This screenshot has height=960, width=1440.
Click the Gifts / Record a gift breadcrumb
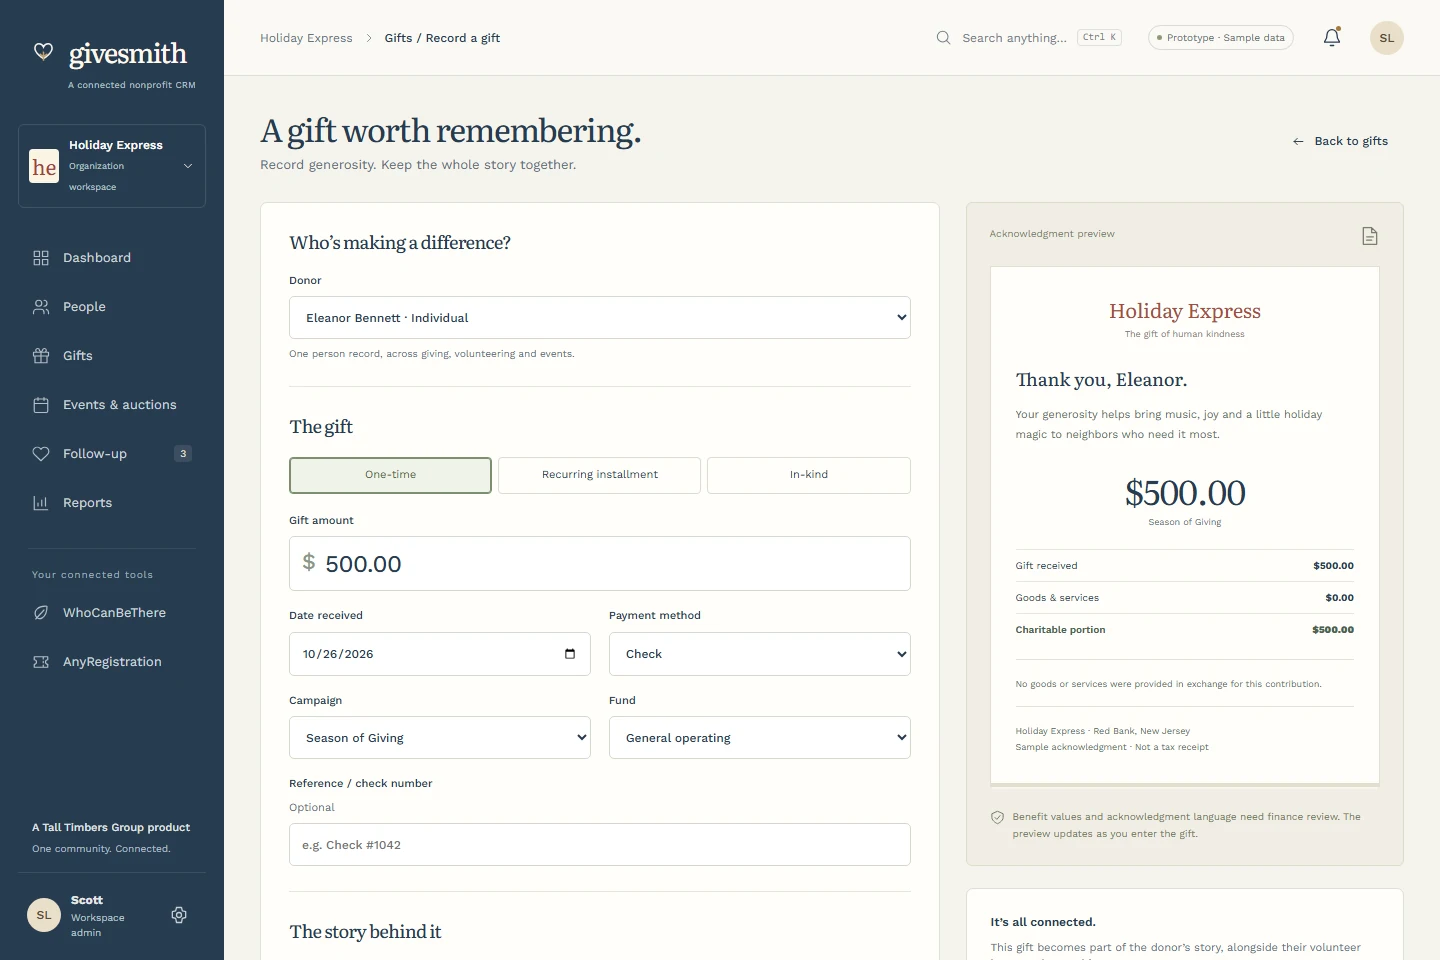point(442,38)
